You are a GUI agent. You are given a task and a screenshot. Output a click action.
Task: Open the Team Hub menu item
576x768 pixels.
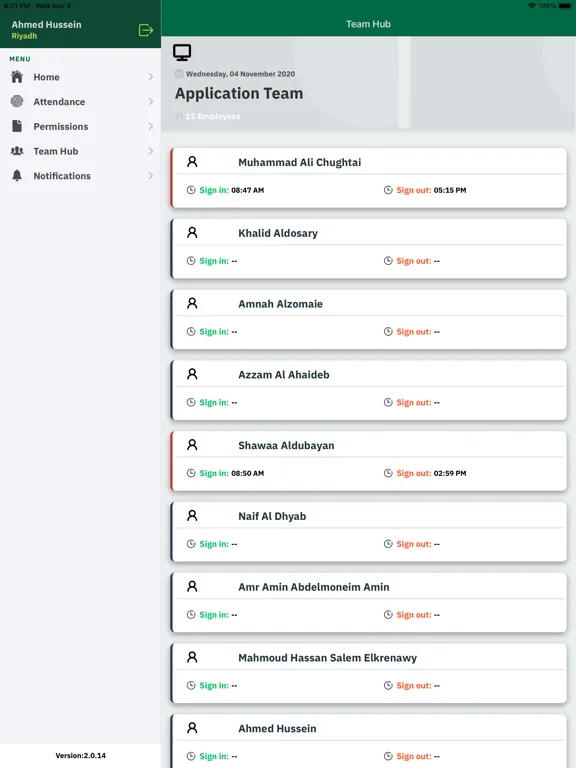pos(80,151)
